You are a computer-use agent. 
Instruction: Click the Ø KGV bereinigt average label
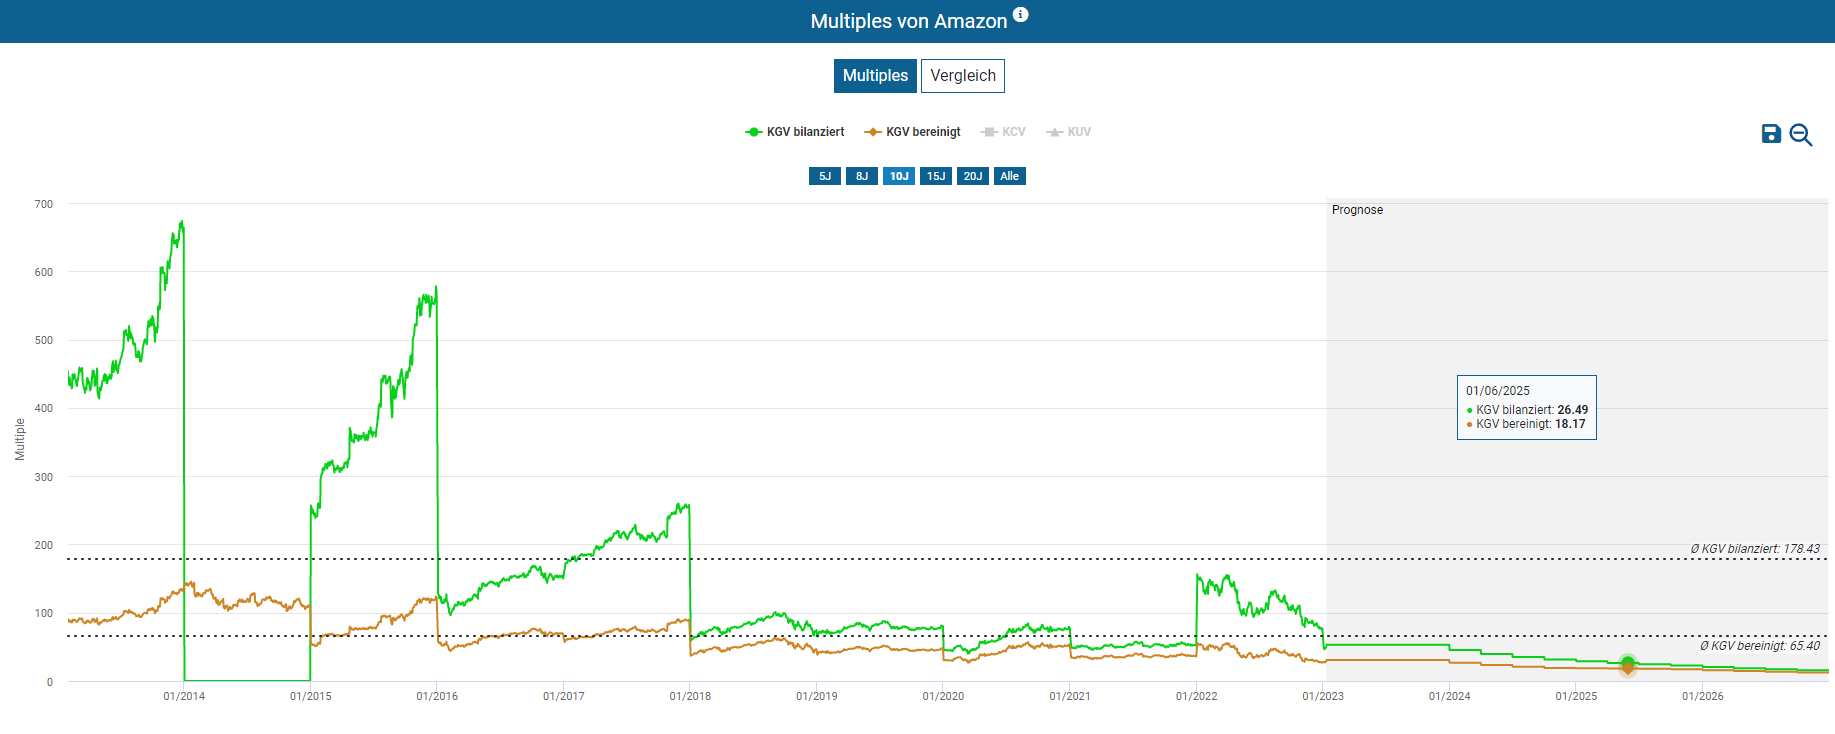pos(1759,646)
